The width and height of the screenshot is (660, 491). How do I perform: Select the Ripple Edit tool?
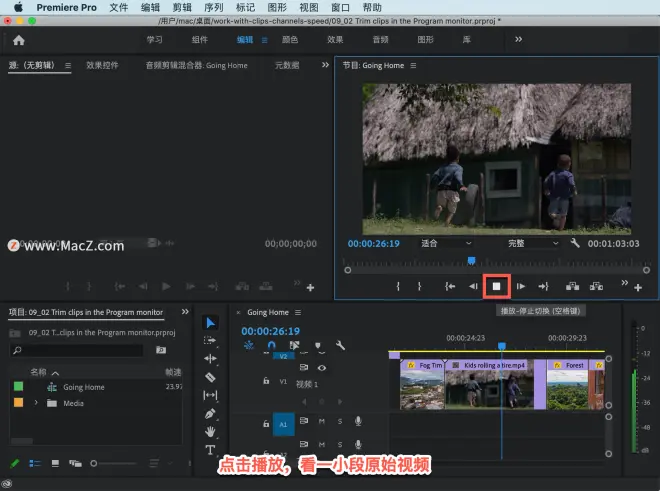210,358
